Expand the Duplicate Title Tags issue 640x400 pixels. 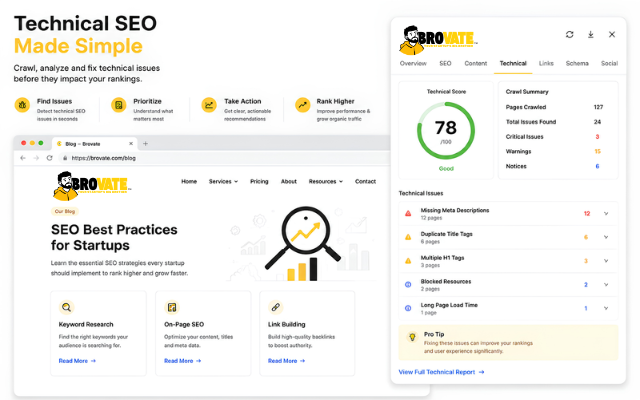pyautogui.click(x=606, y=237)
